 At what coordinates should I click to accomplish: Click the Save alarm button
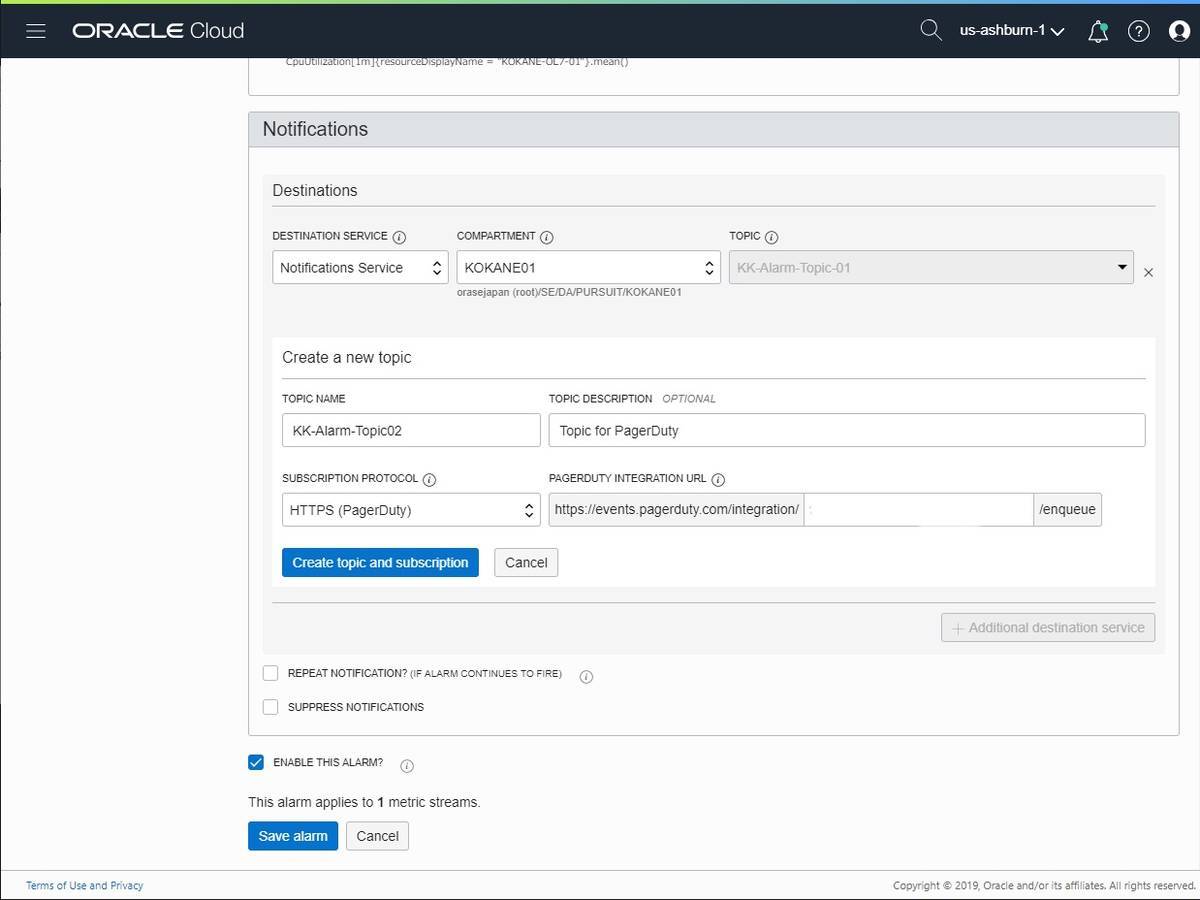[x=293, y=836]
